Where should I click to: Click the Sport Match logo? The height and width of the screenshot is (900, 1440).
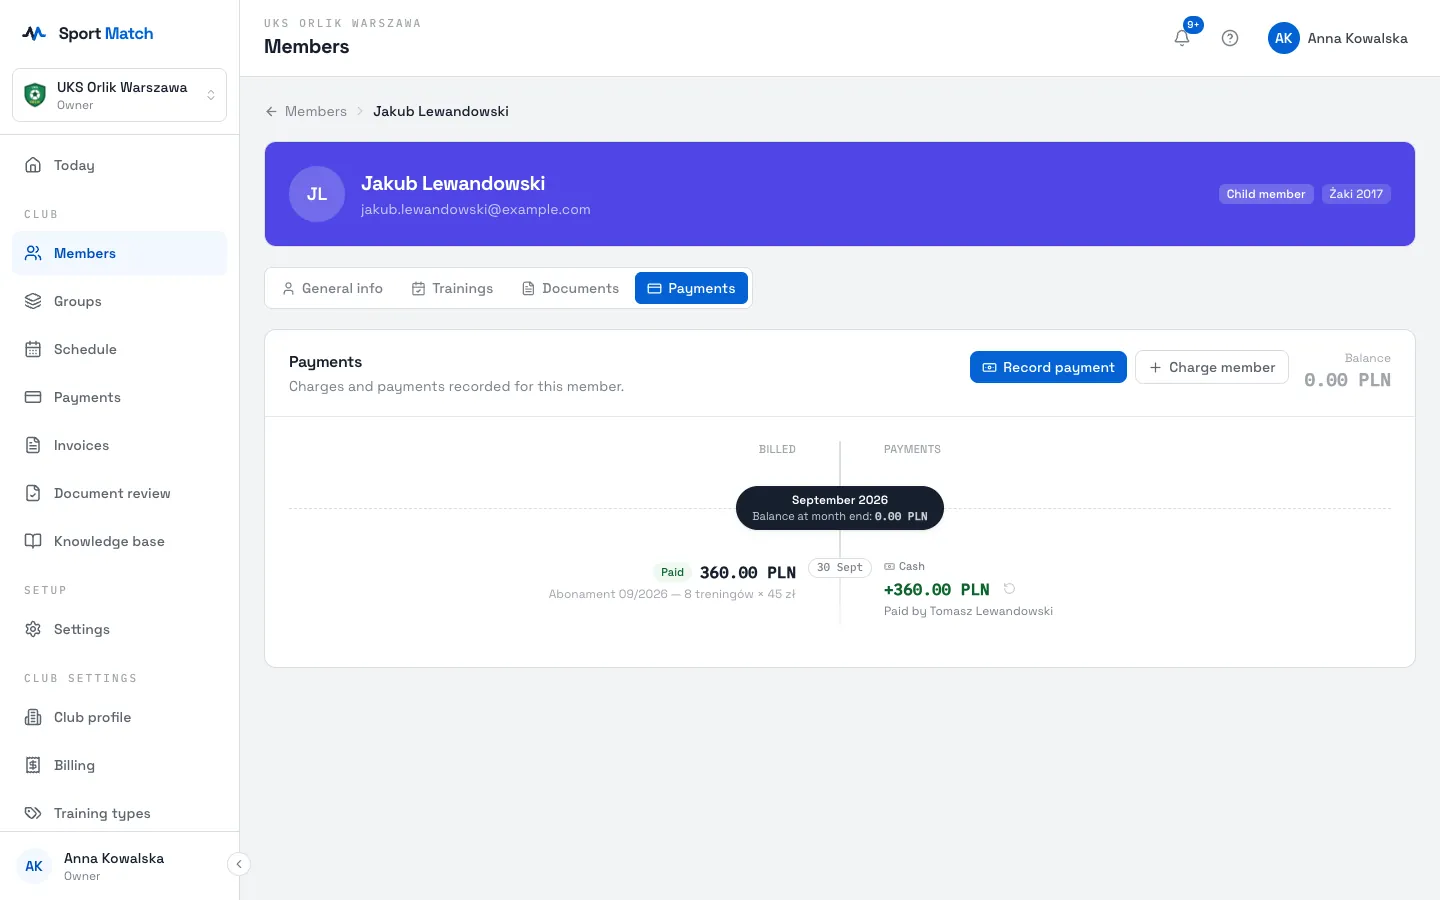(88, 33)
